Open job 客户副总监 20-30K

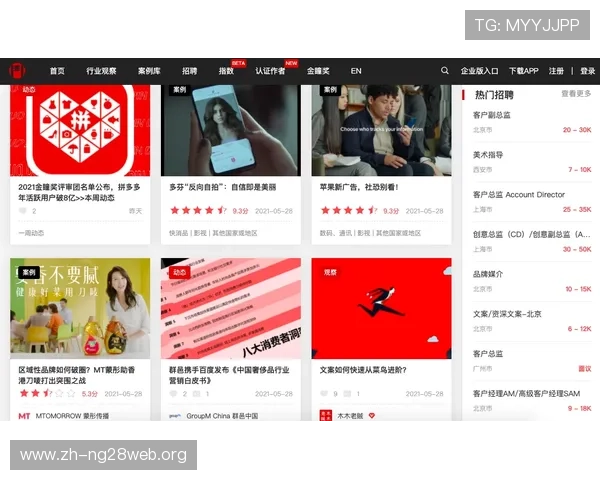532,122
